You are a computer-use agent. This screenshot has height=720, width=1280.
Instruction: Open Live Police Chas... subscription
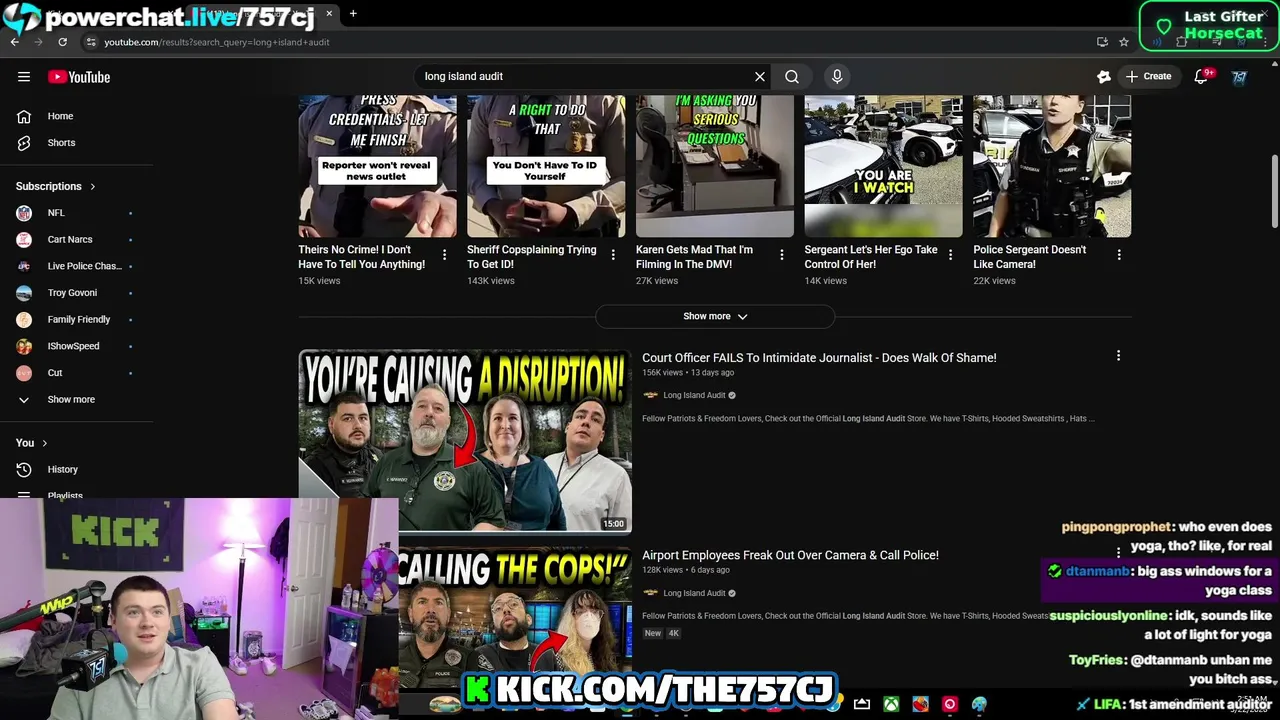84,266
